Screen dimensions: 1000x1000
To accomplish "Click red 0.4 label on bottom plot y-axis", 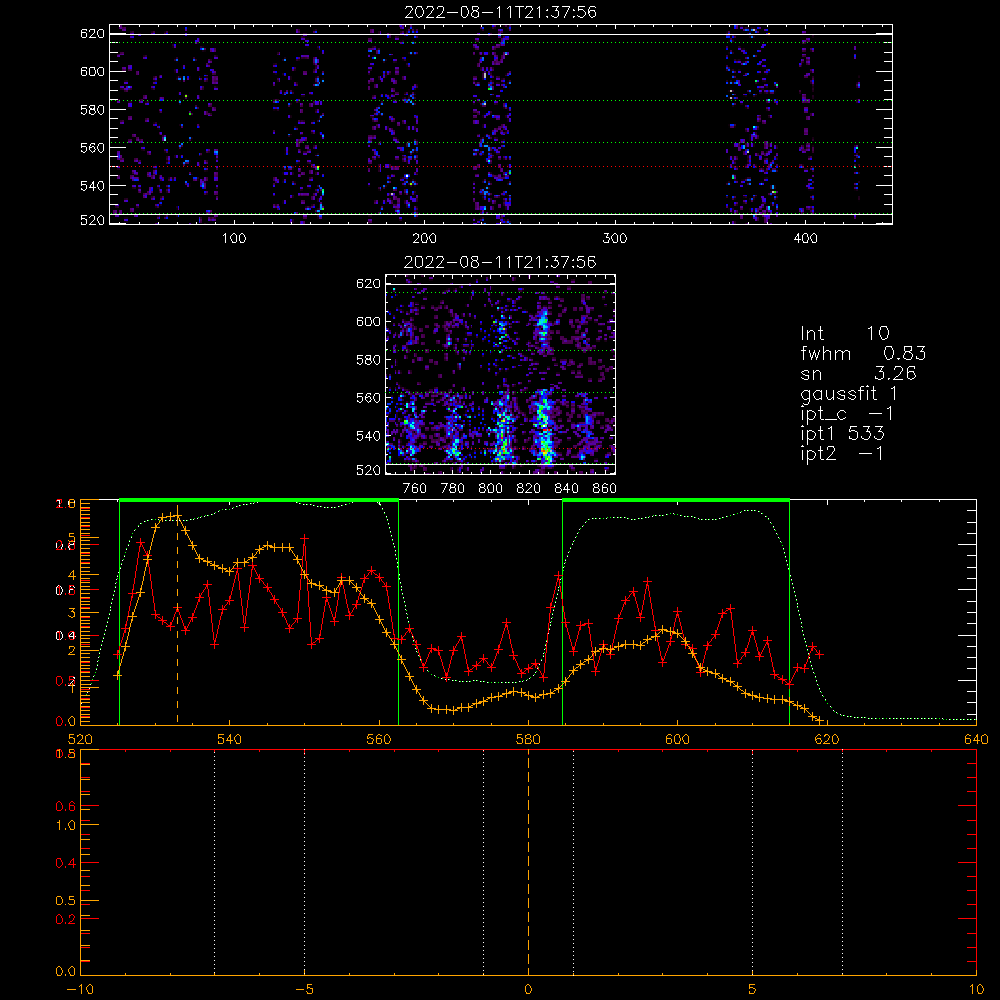I will click(x=66, y=863).
